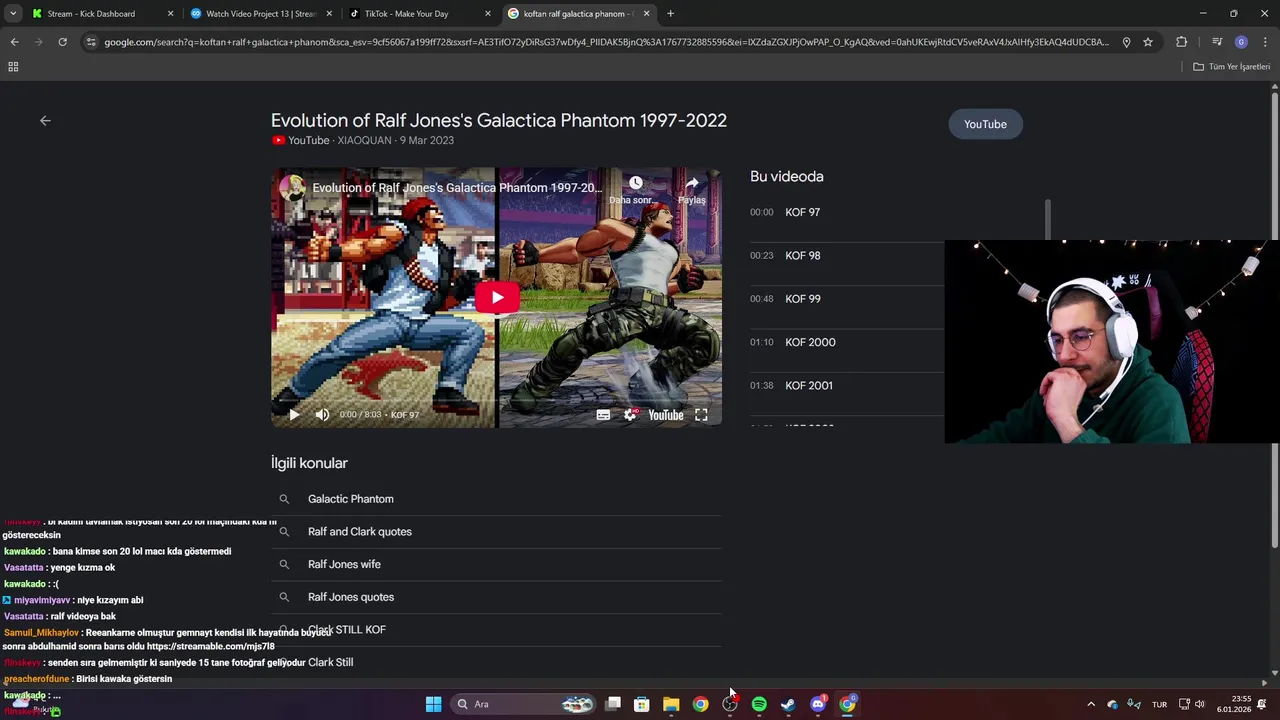Viewport: 1280px width, 720px height.
Task: Jump to KOF 2001 chapter
Action: [846, 385]
